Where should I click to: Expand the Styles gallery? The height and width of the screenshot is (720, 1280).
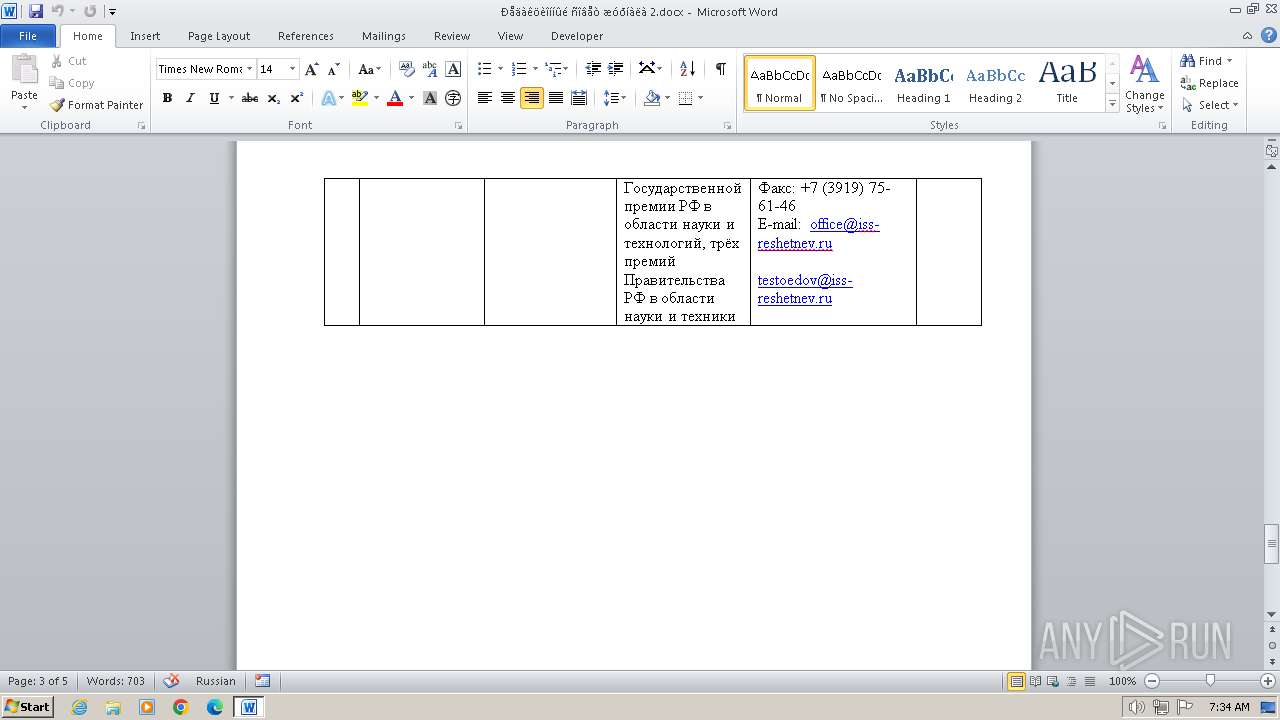tap(1112, 104)
